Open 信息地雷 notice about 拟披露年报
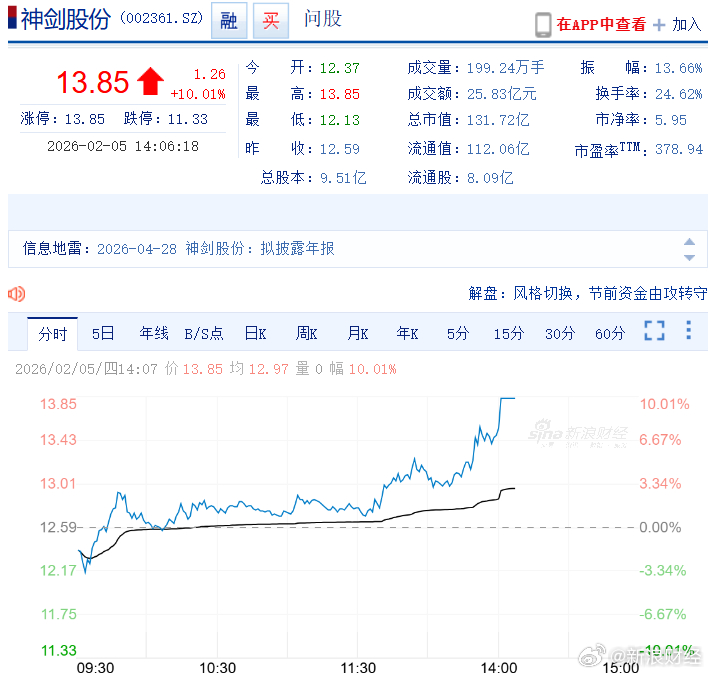The image size is (710, 675). (x=216, y=249)
